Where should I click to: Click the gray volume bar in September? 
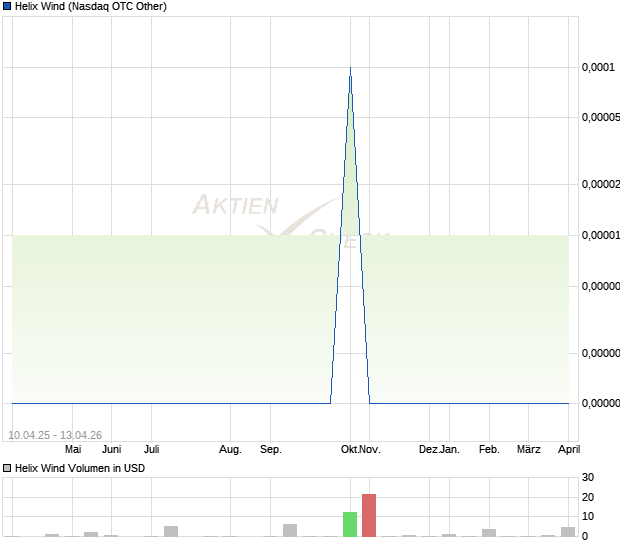click(x=290, y=530)
